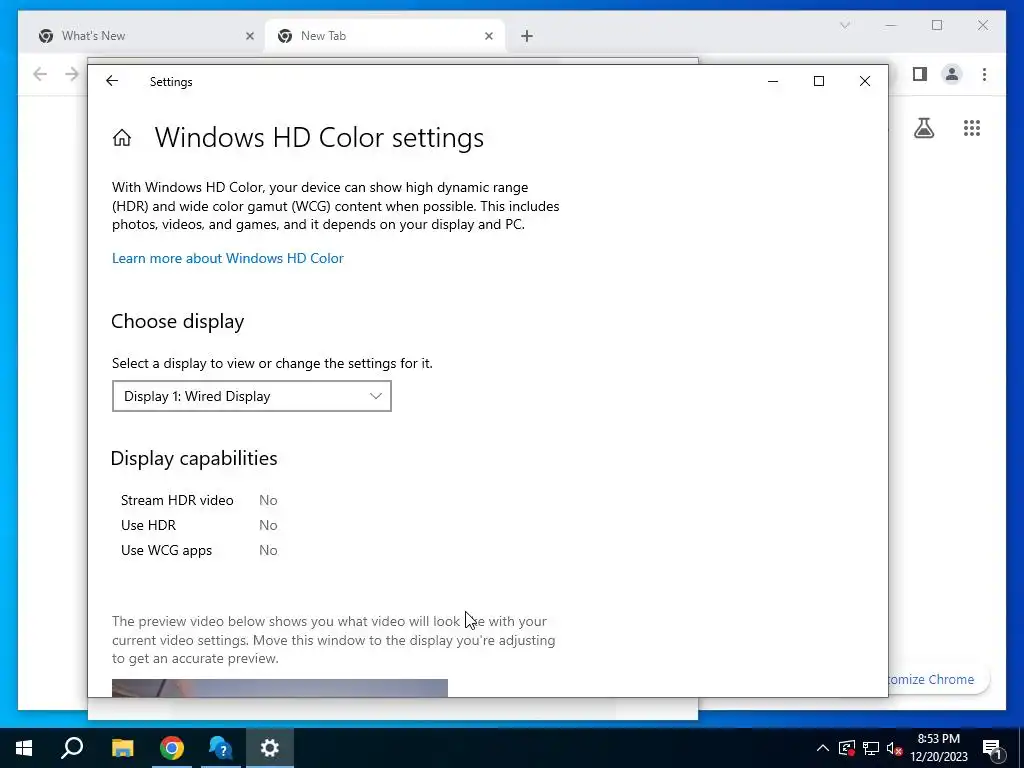Close the What's New tab
The image size is (1024, 768).
[x=249, y=36]
